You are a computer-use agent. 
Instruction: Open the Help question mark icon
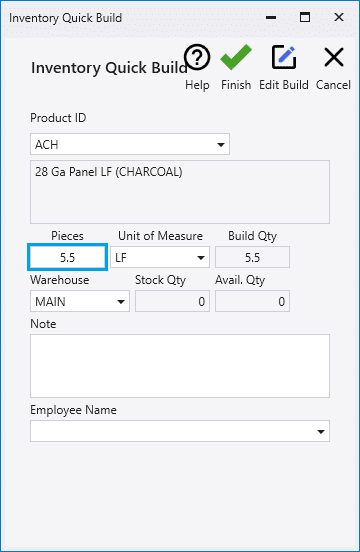click(x=197, y=57)
